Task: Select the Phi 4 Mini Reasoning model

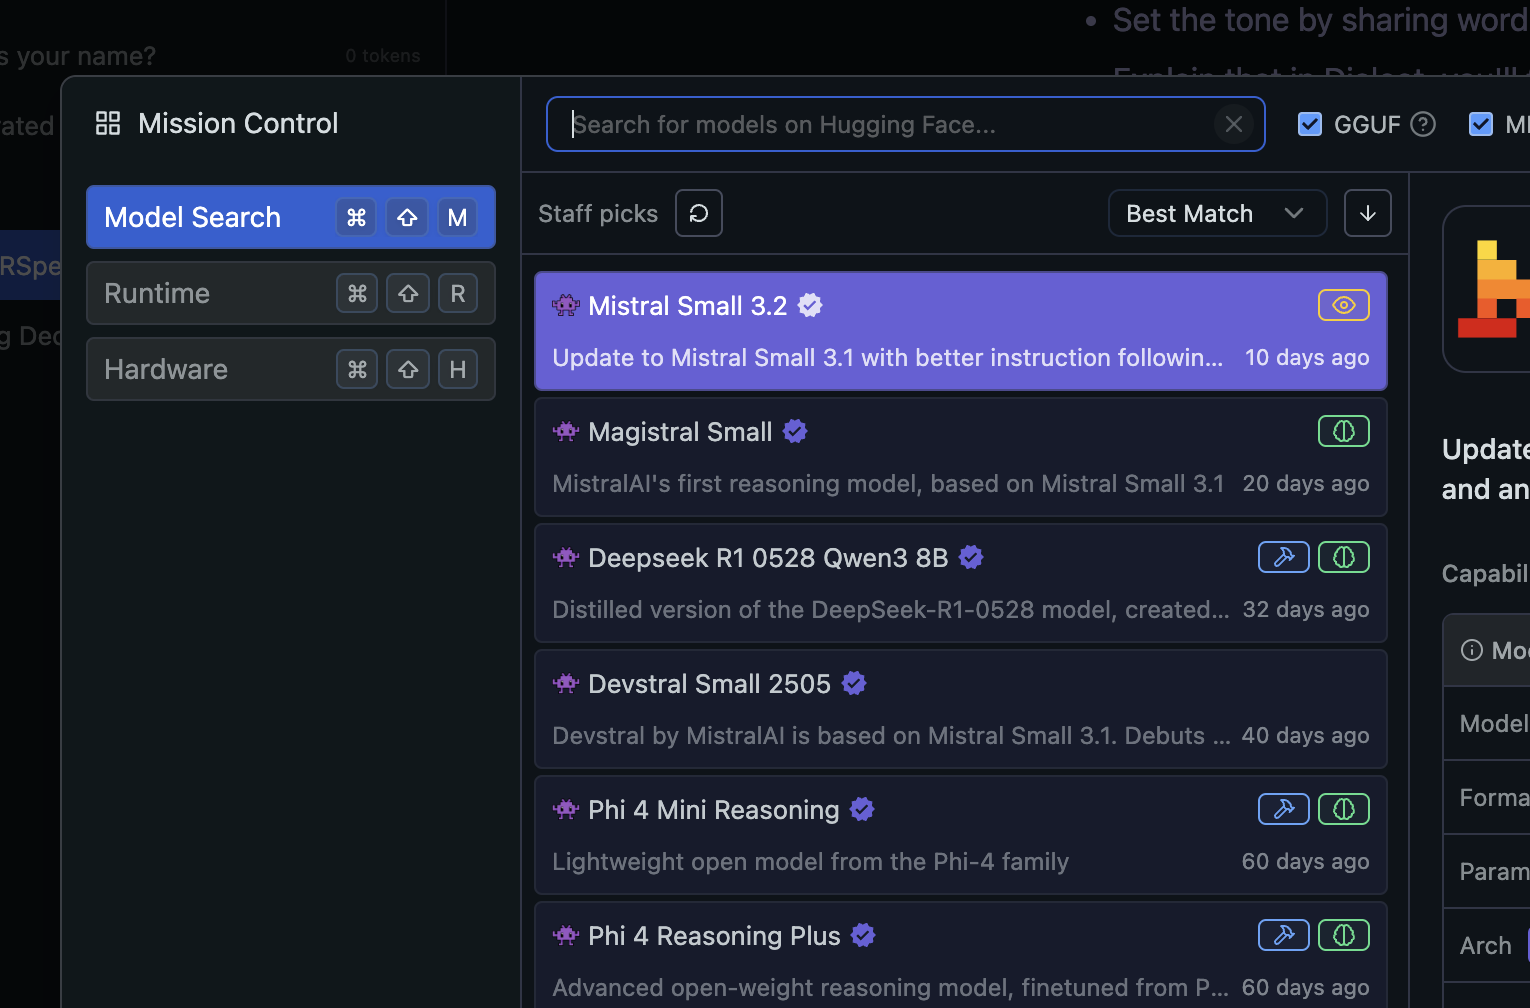Action: coord(961,835)
